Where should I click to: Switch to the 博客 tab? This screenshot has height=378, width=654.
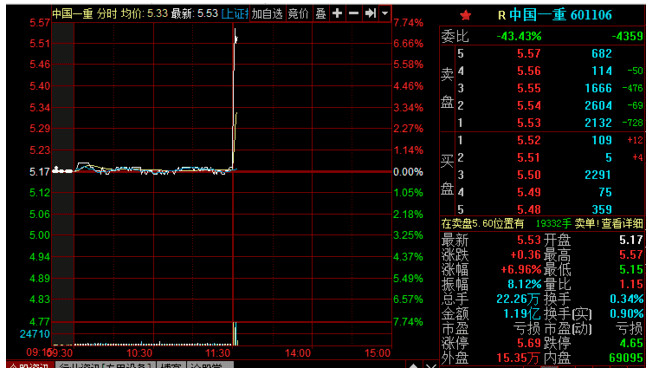point(171,365)
